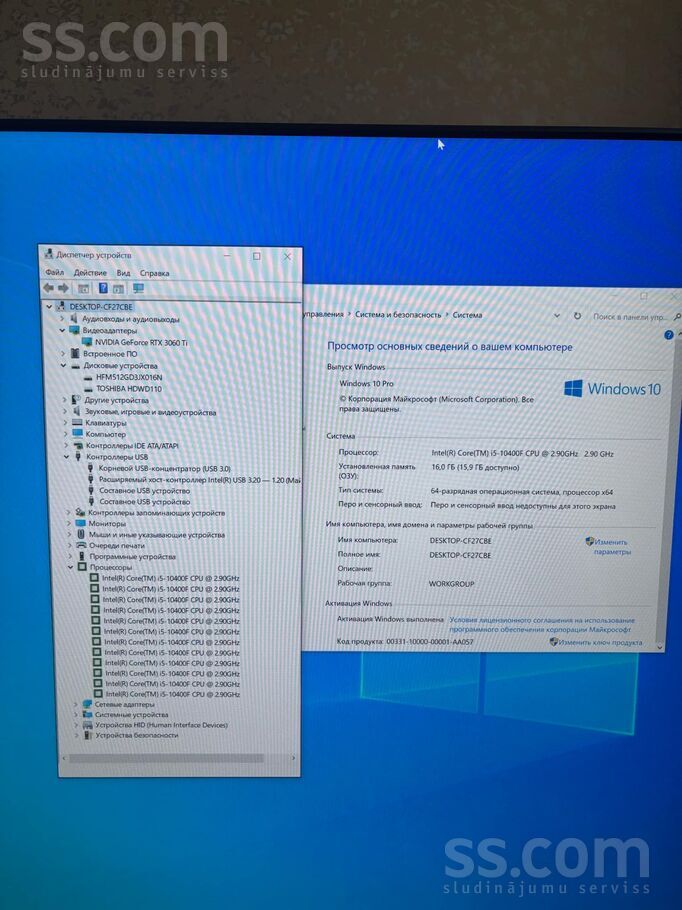Click product code 00331-10000-00001-AA057
The width and height of the screenshot is (682, 910).
click(x=430, y=642)
